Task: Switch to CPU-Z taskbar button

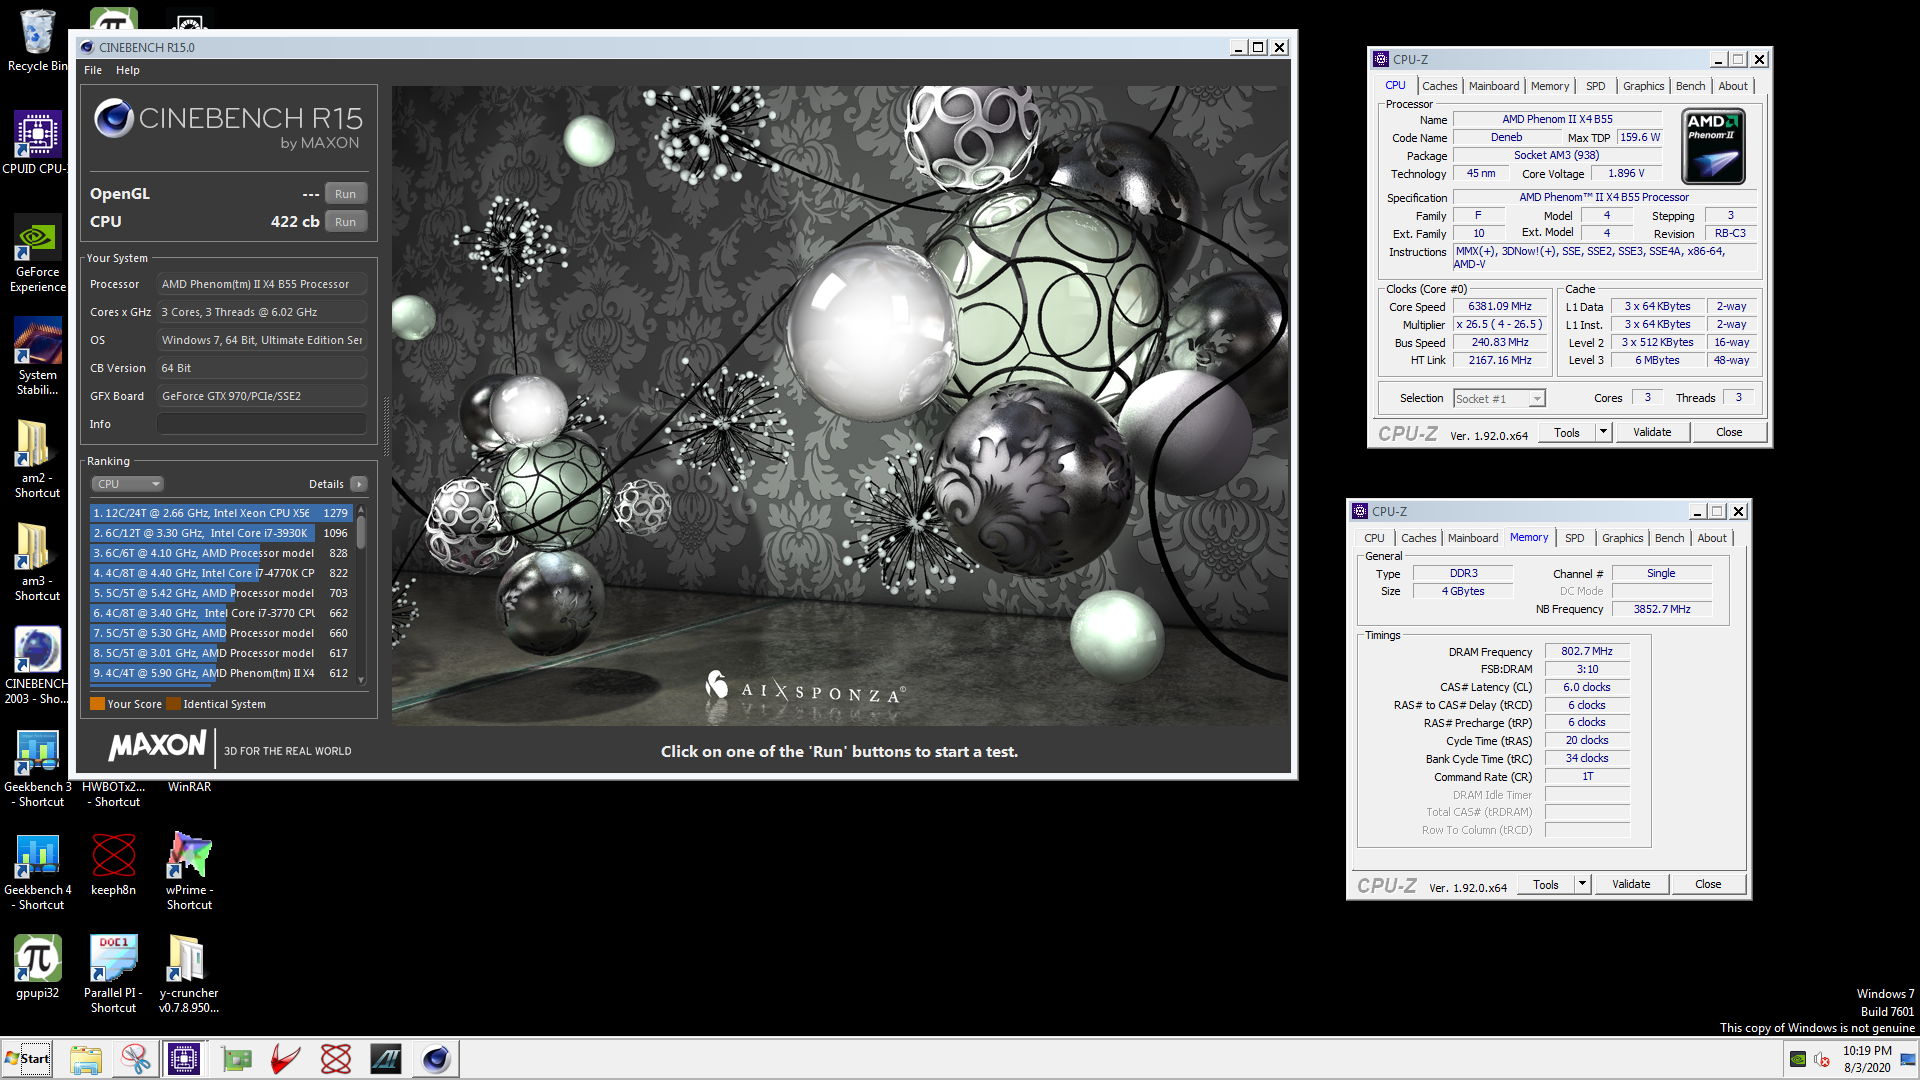Action: [x=185, y=1059]
